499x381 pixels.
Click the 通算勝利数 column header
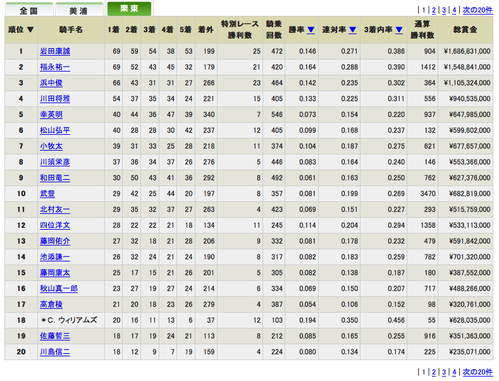(x=422, y=30)
